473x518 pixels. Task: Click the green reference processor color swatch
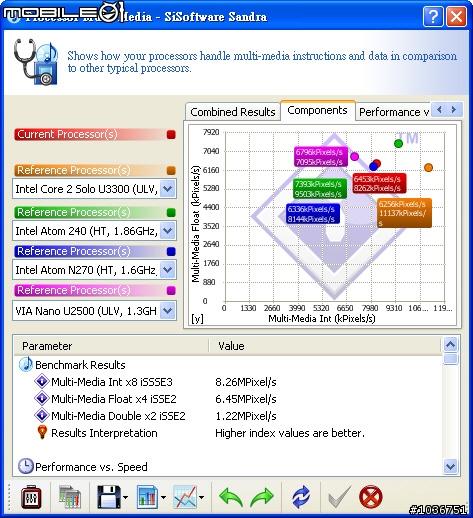point(171,213)
